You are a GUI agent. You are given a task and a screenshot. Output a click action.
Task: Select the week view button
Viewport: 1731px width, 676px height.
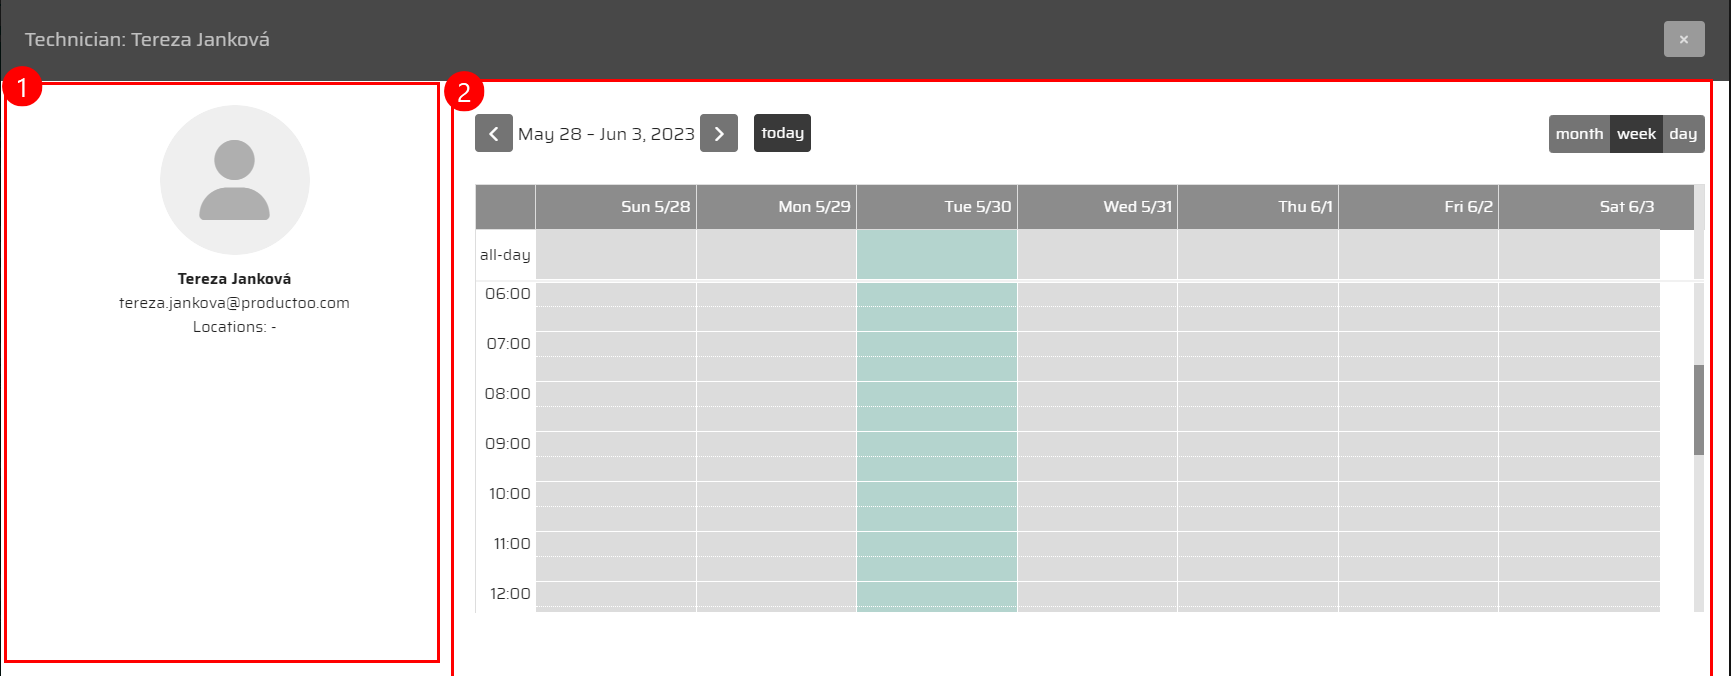1636,134
